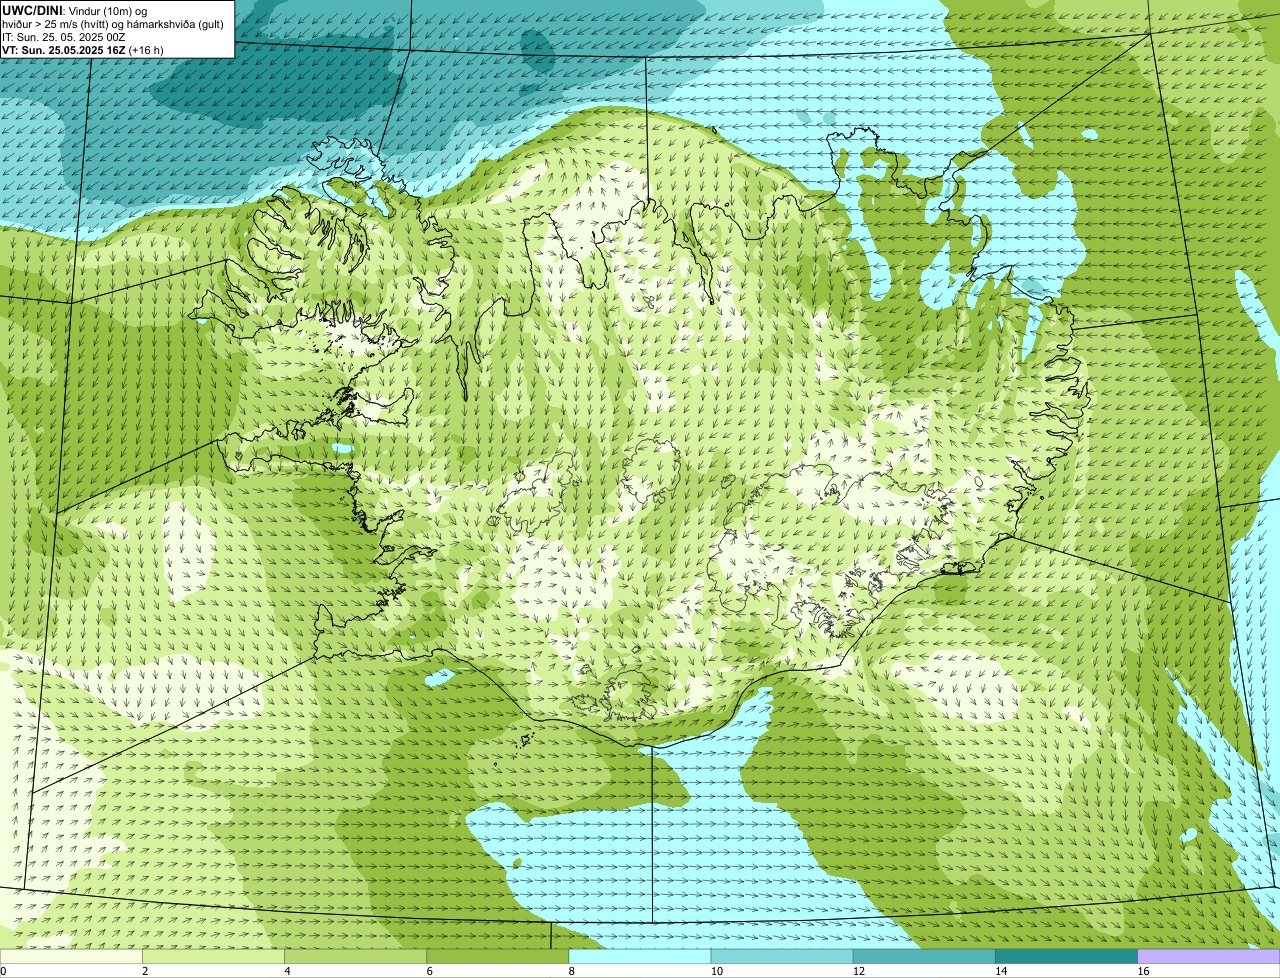The image size is (1280, 978).
Task: Click the legend scale label '14'
Action: [1001, 971]
